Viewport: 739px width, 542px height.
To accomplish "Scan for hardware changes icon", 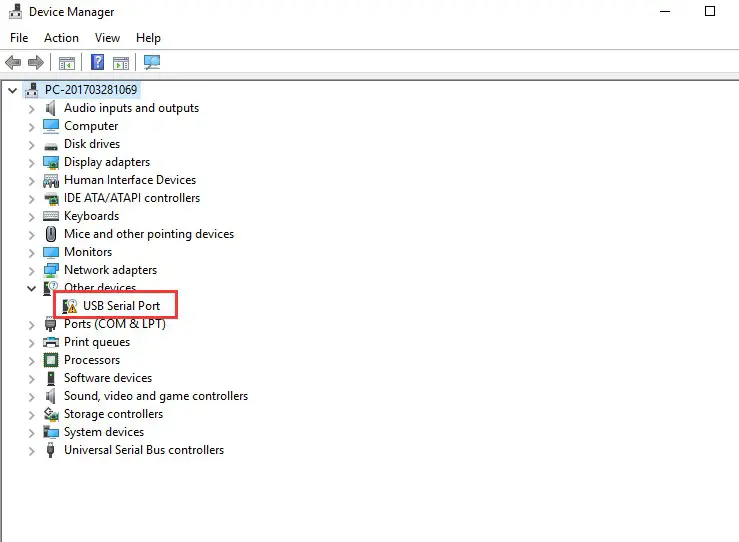I will coord(152,62).
